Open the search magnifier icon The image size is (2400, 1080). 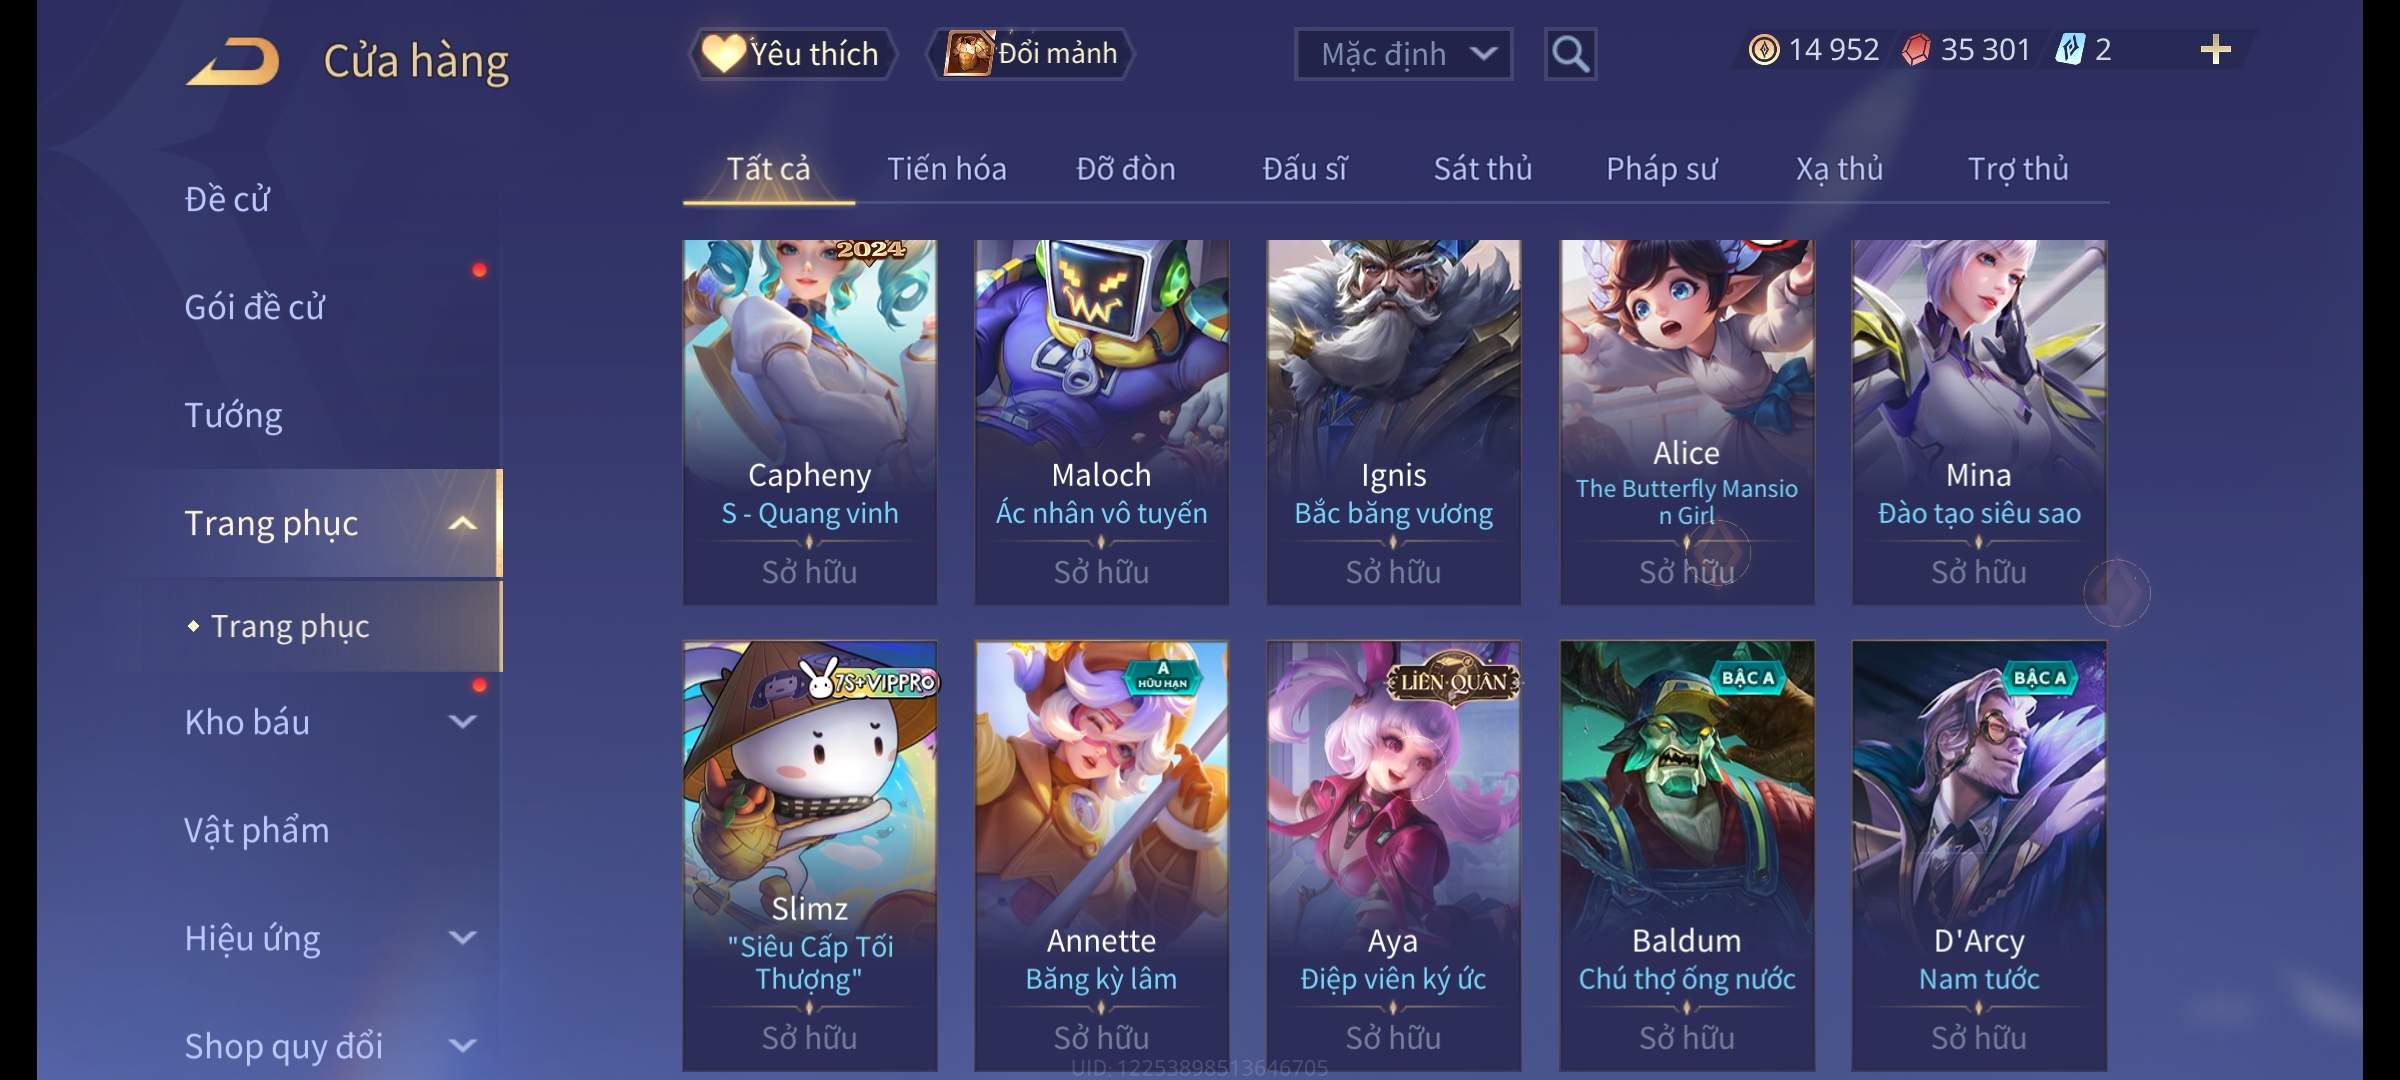1570,54
